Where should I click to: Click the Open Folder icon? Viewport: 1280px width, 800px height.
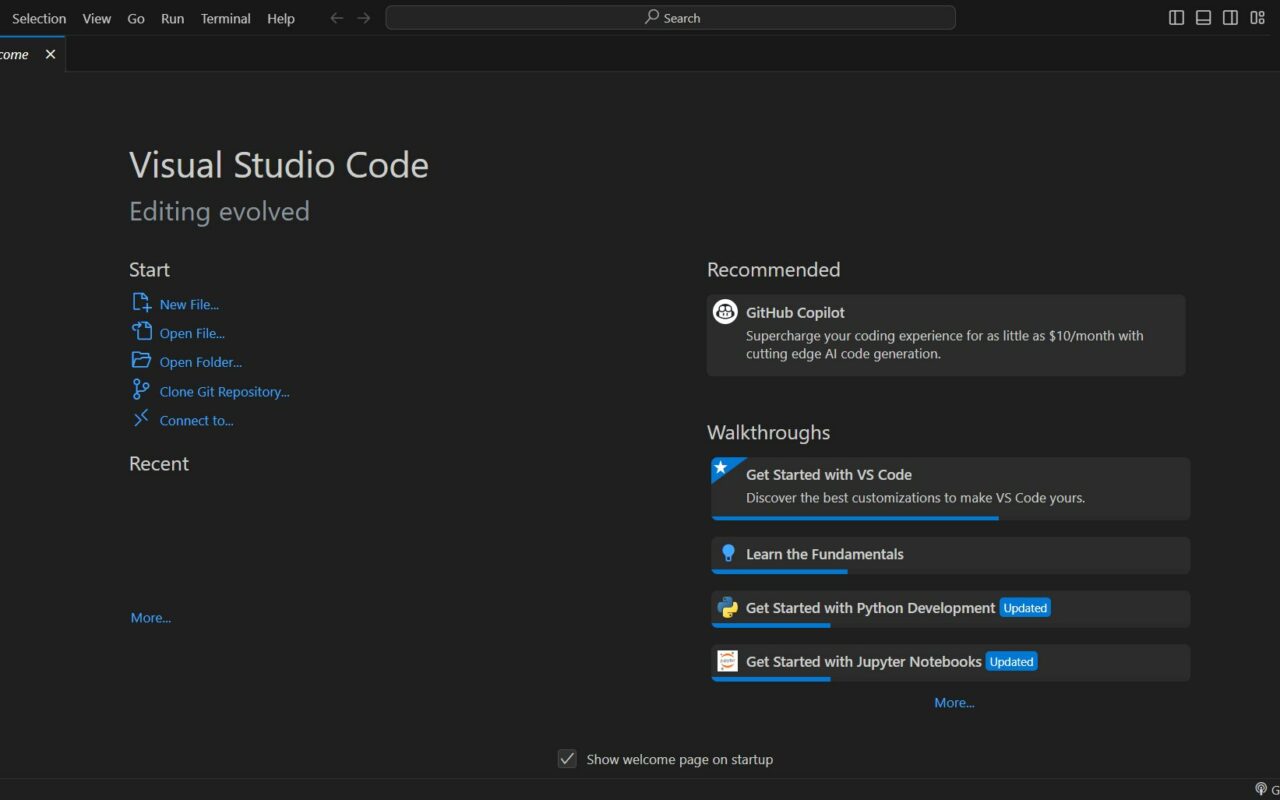[141, 361]
